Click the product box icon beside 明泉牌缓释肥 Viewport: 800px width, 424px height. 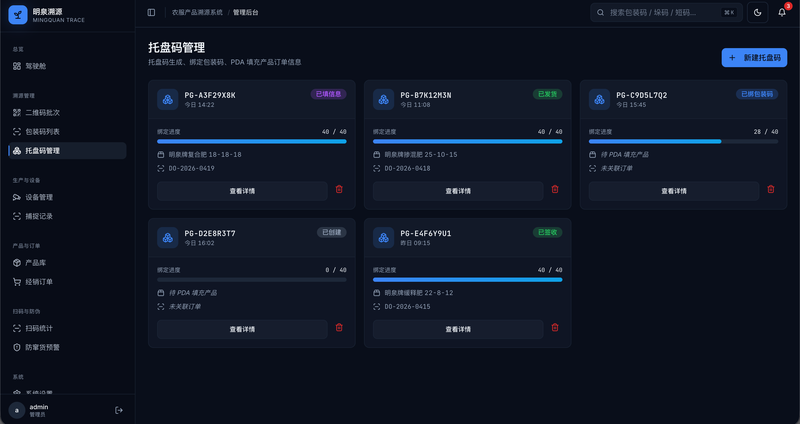tap(377, 293)
